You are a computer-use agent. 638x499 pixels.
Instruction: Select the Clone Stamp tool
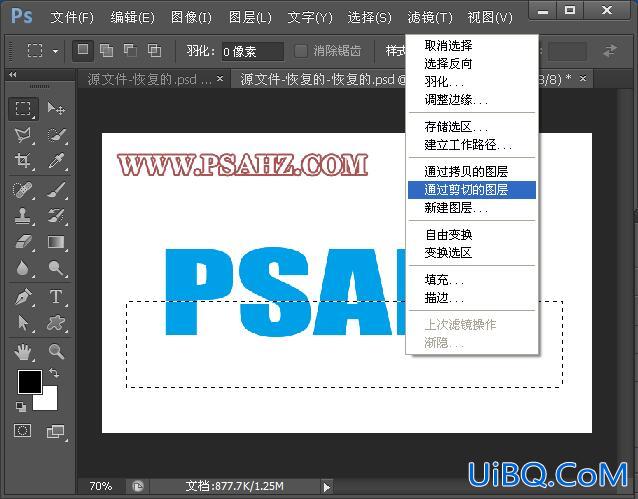pyautogui.click(x=23, y=216)
